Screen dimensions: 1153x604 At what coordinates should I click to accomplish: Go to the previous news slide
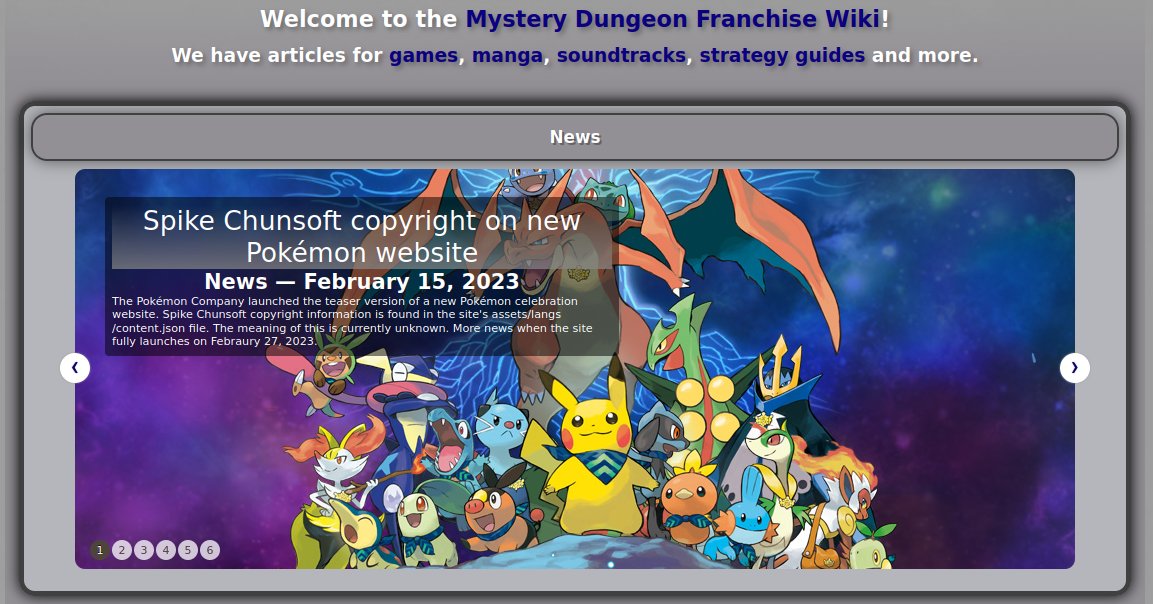[75, 368]
